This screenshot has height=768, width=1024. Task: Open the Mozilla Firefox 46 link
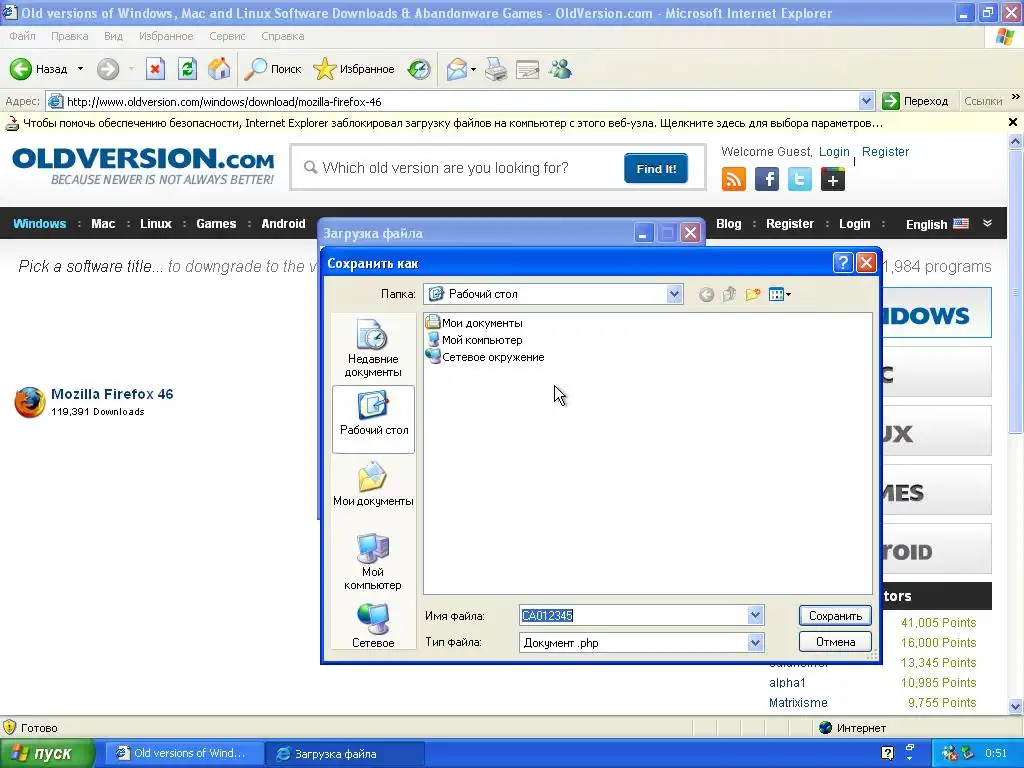coord(112,394)
